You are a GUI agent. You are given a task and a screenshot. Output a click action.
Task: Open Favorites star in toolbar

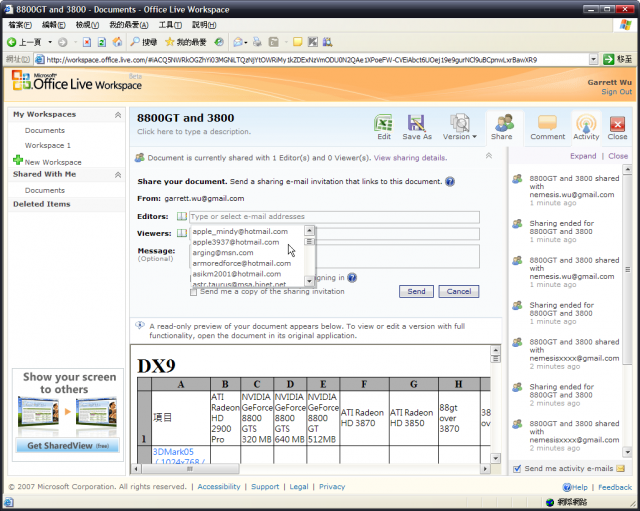(x=169, y=42)
